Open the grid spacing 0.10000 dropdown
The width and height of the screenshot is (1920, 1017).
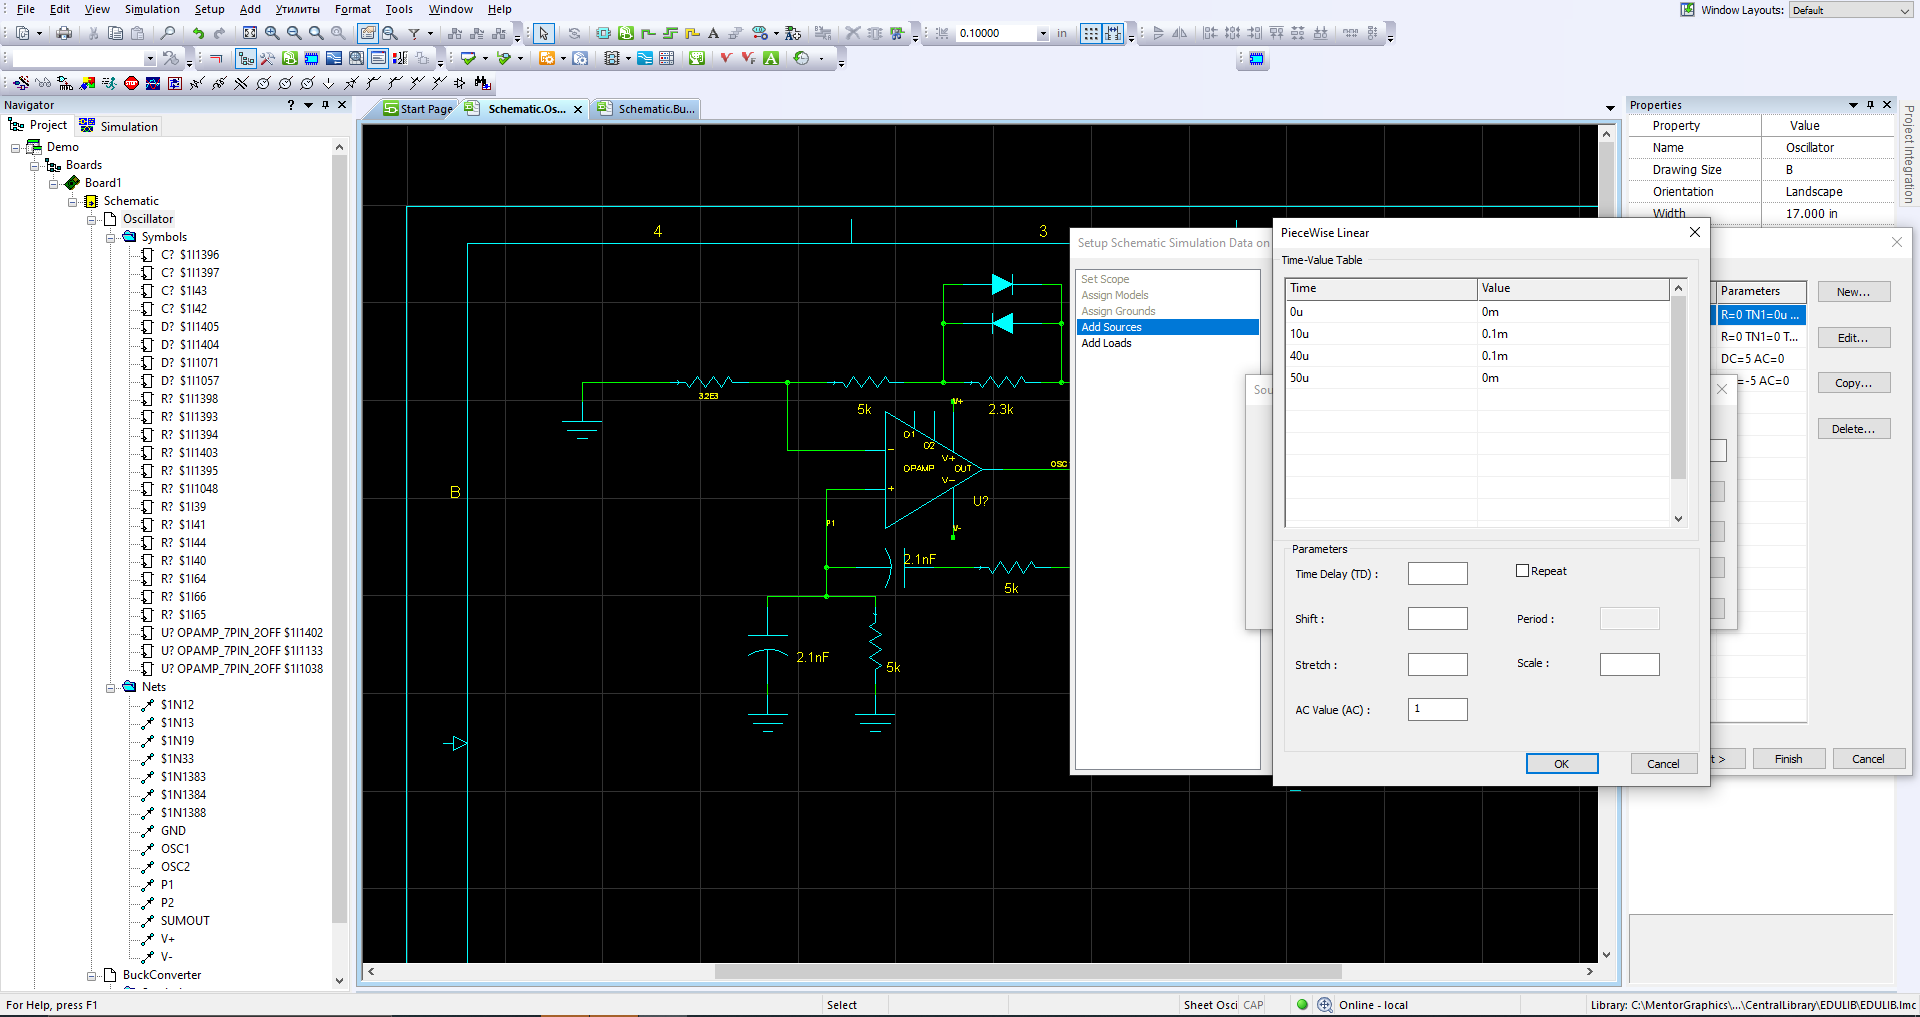point(1043,33)
